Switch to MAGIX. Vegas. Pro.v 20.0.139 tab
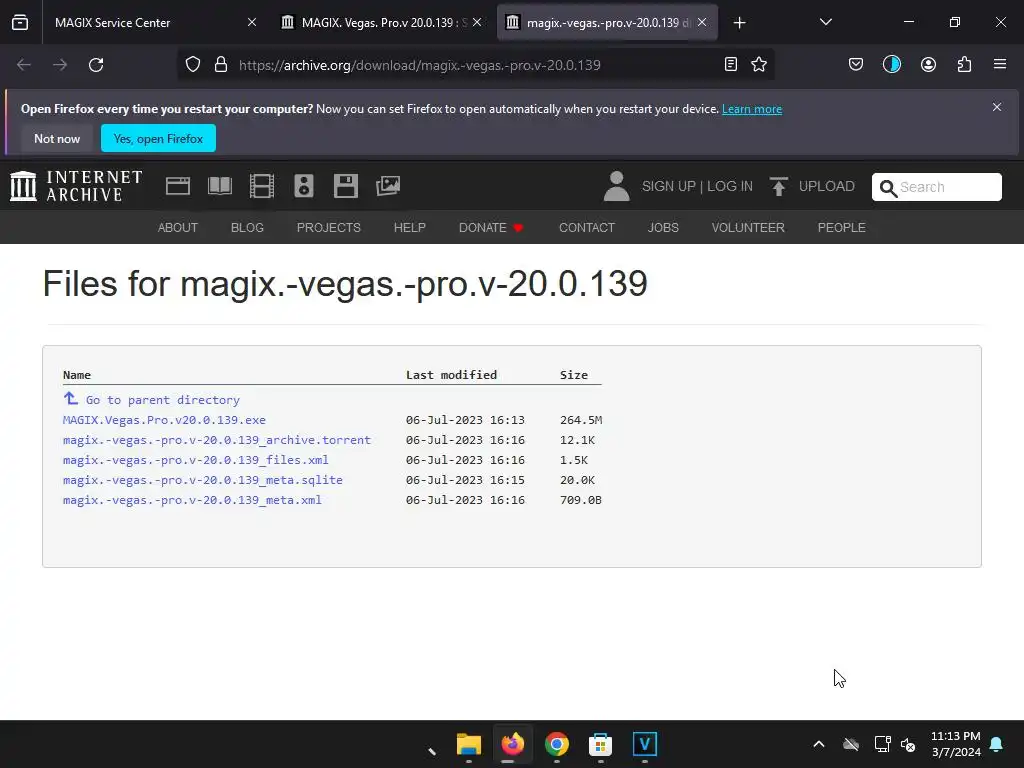Viewport: 1024px width, 768px height. click(381, 22)
